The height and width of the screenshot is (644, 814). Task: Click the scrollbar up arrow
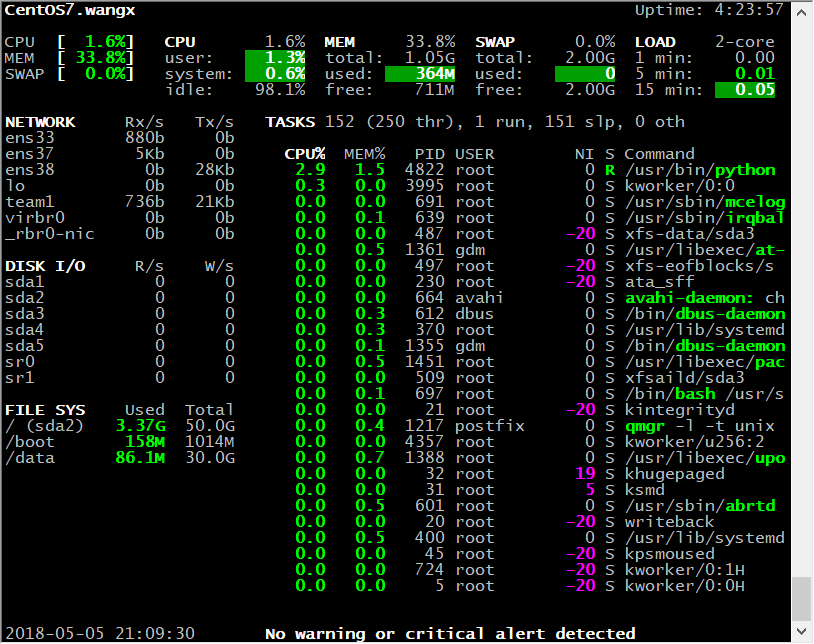(801, 11)
